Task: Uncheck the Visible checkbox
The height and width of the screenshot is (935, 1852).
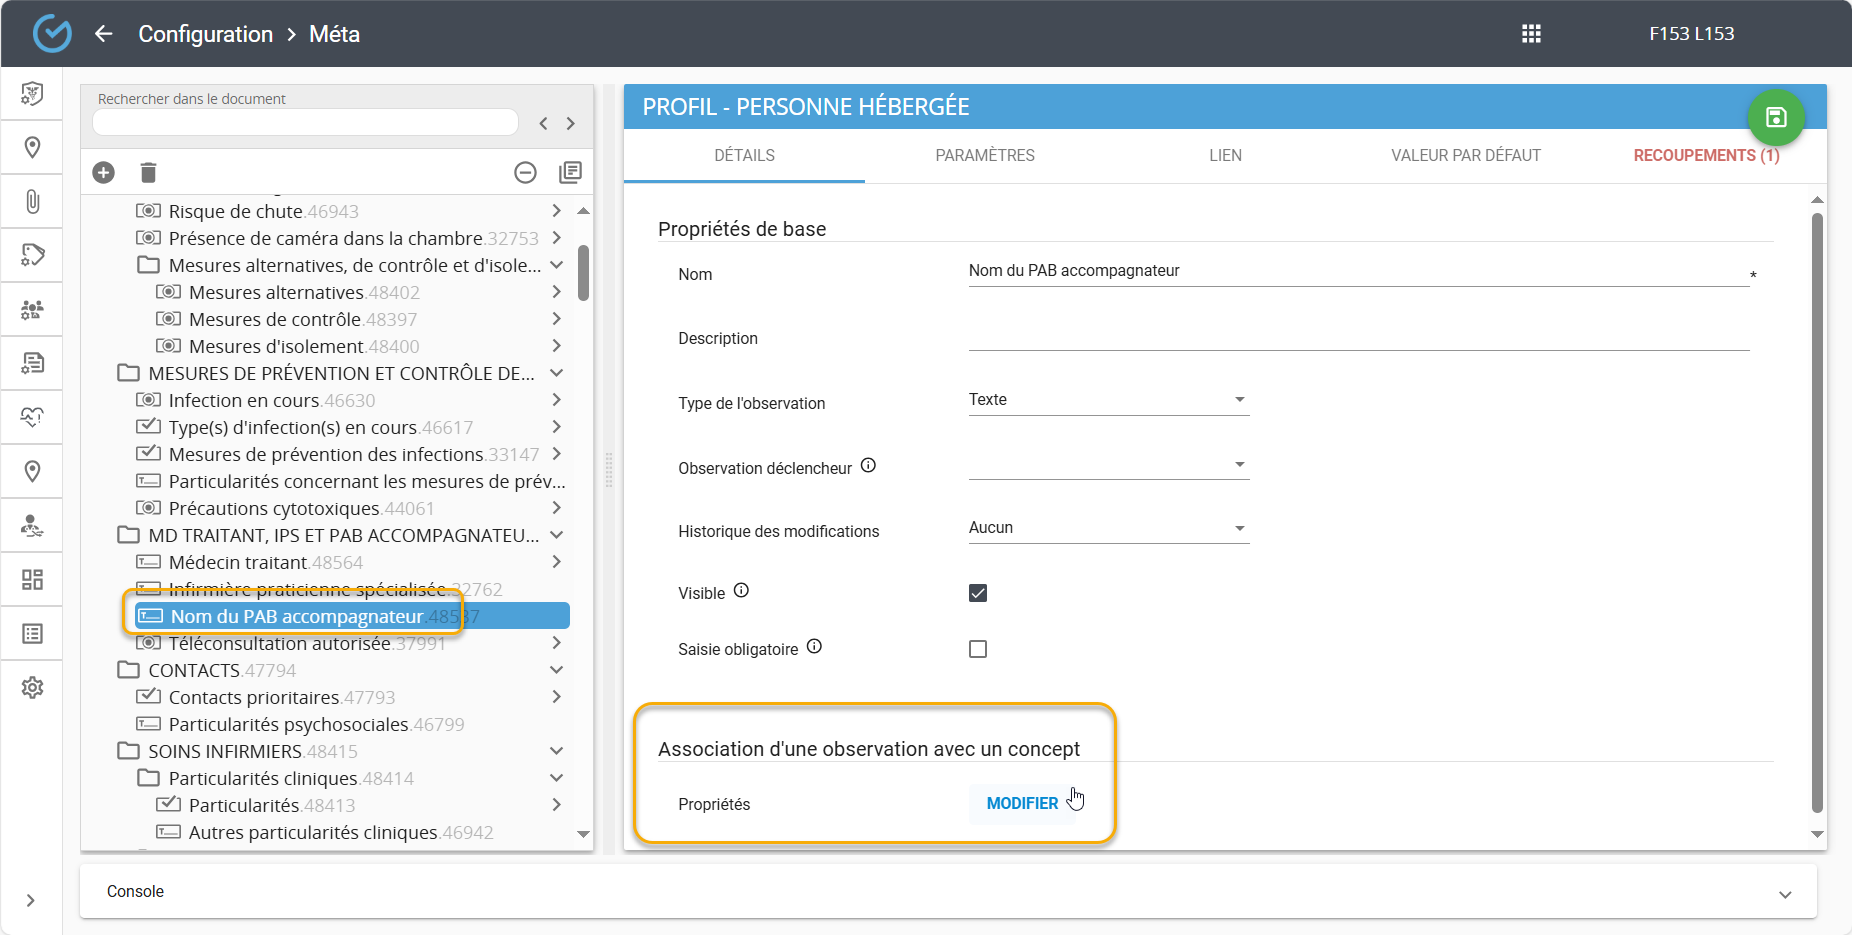Action: [978, 593]
